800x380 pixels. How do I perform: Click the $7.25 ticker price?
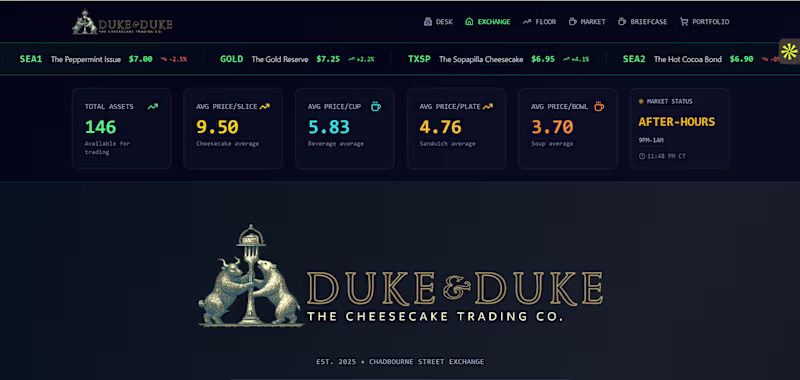click(328, 59)
